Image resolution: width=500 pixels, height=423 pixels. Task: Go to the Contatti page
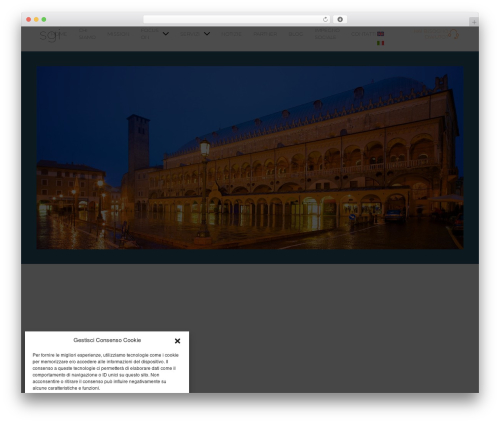(x=363, y=34)
